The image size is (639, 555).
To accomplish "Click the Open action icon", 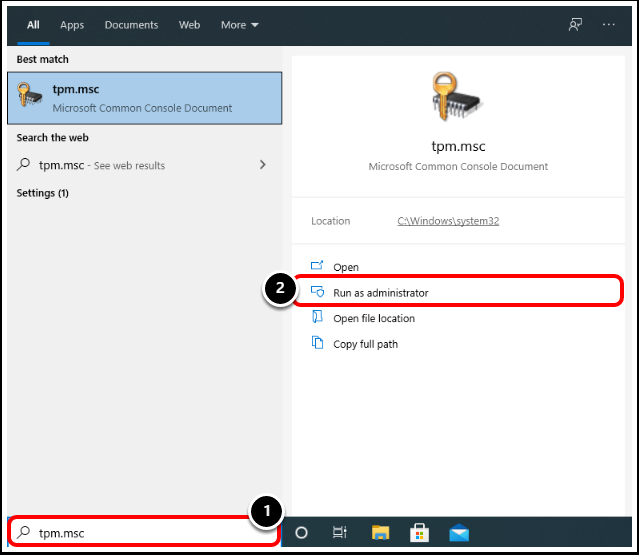I will coord(317,266).
